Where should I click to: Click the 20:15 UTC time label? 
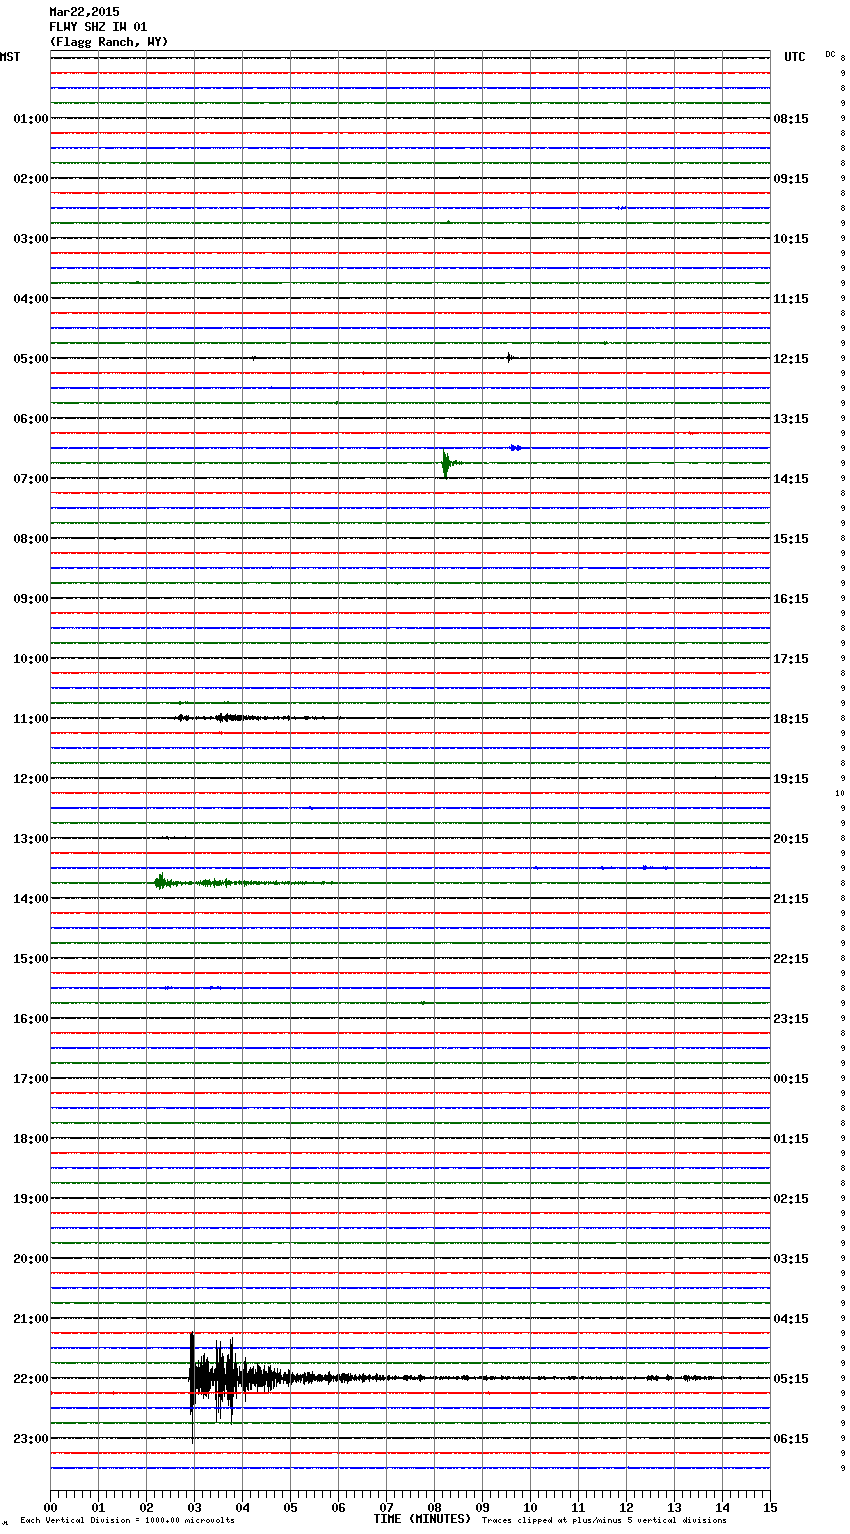(791, 838)
